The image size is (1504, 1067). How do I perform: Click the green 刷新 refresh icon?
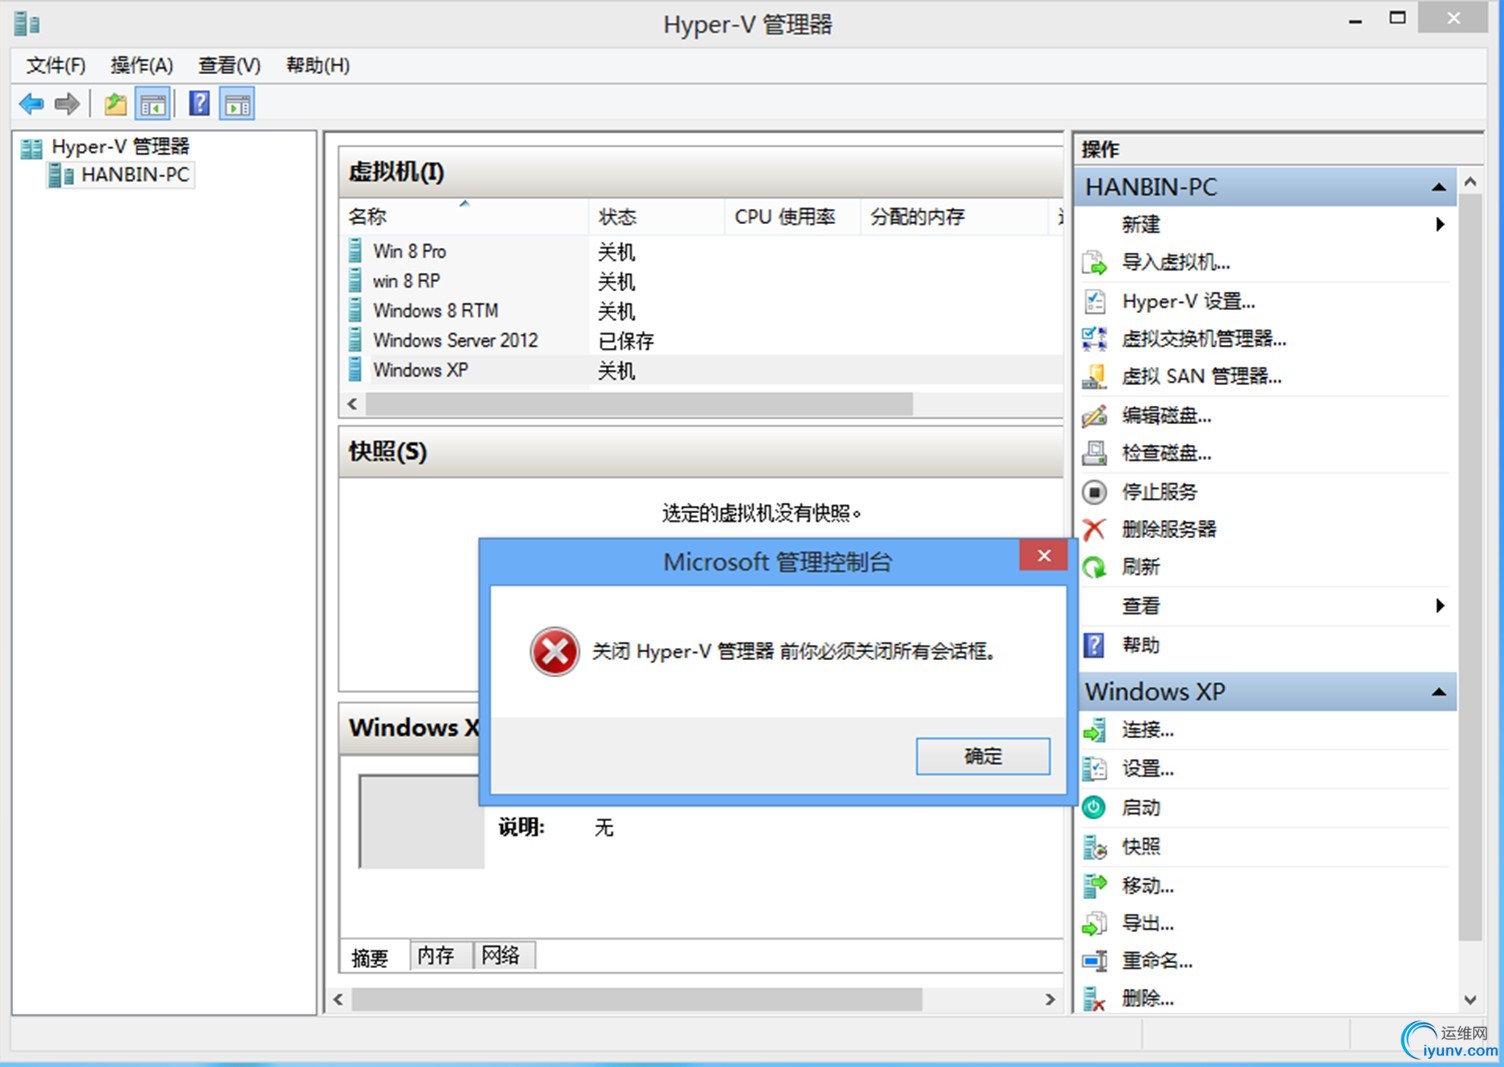tap(1095, 567)
